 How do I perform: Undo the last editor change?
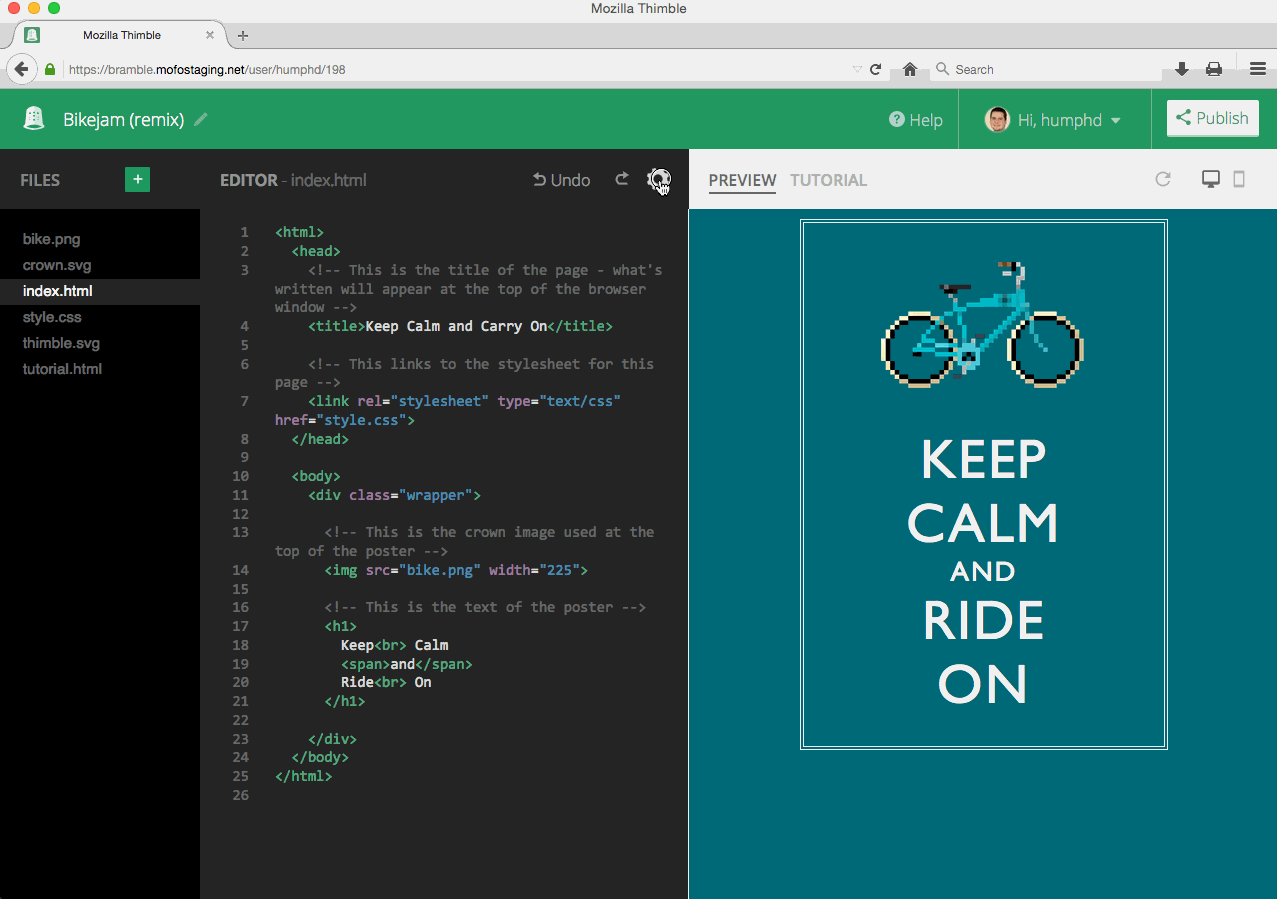click(x=561, y=180)
